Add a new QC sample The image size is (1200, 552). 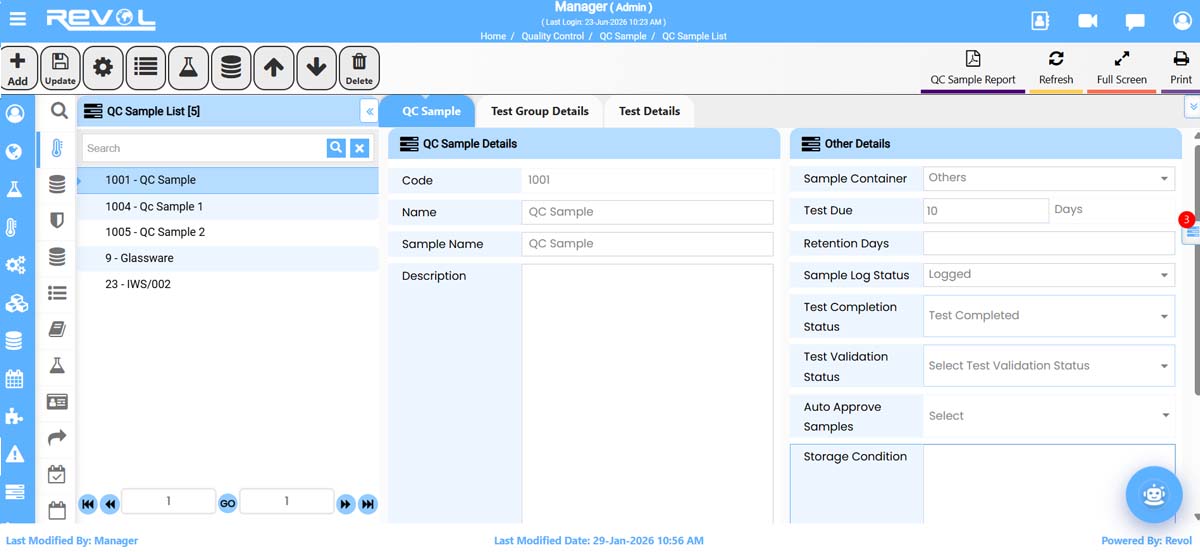[x=18, y=68]
